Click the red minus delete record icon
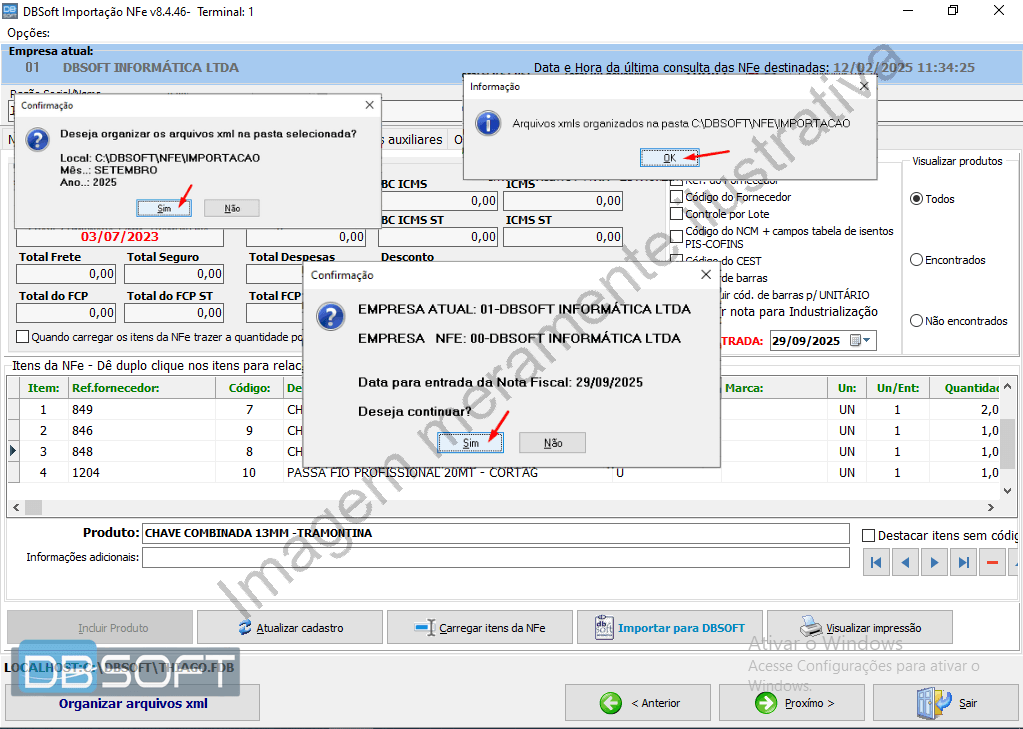This screenshot has height=729, width=1023. coord(992,563)
